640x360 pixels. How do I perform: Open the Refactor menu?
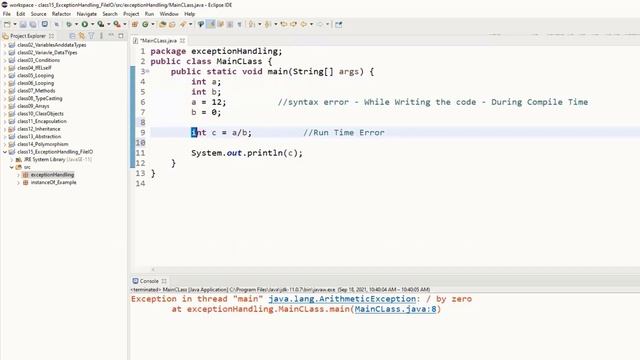[61, 14]
